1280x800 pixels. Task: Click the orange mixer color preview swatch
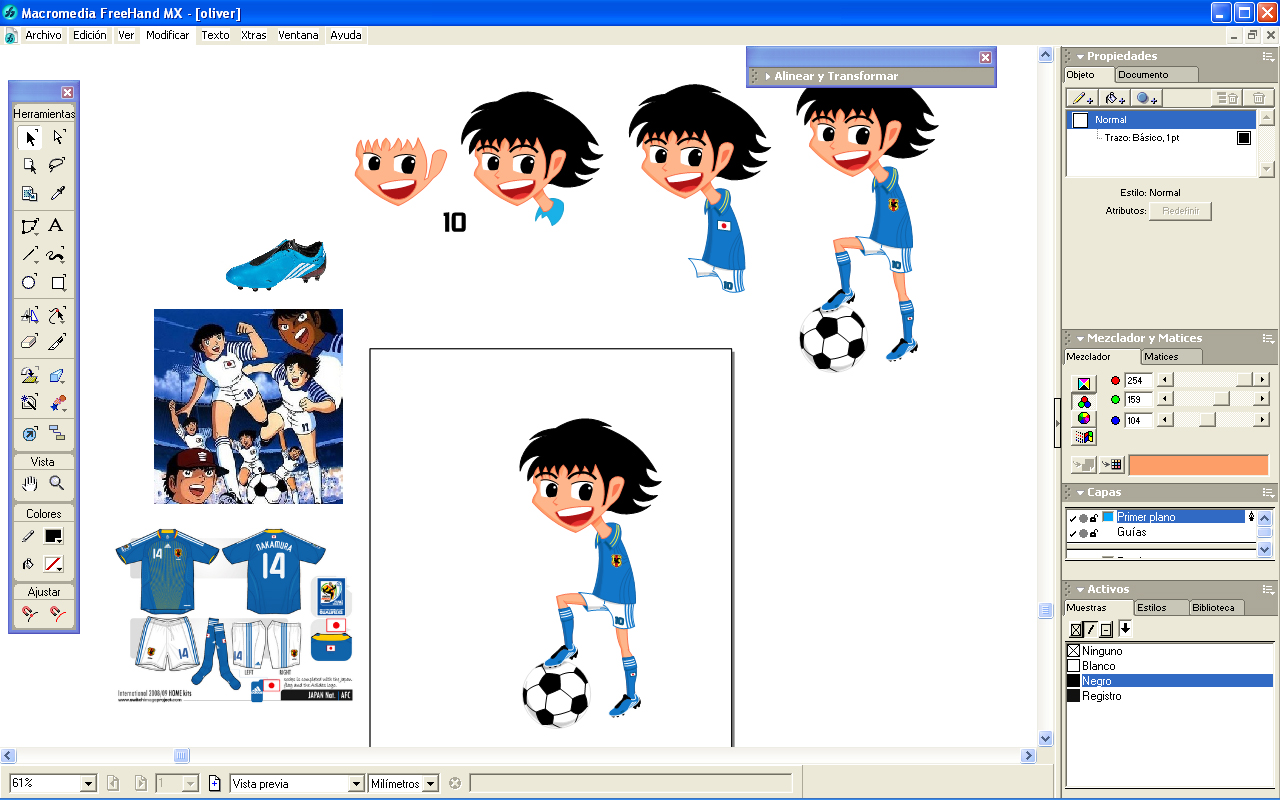(x=1198, y=465)
